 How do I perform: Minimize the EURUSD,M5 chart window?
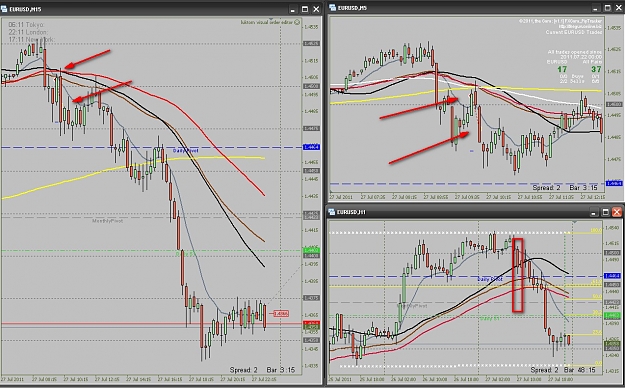tap(596, 8)
